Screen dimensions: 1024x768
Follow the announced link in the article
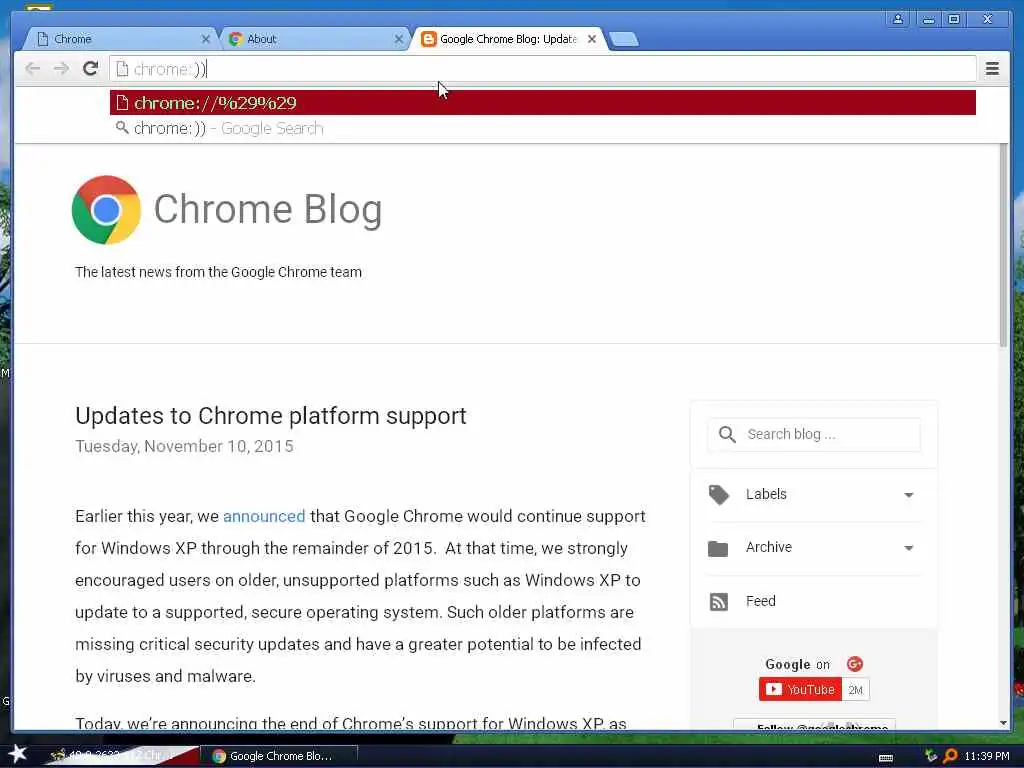coord(264,516)
